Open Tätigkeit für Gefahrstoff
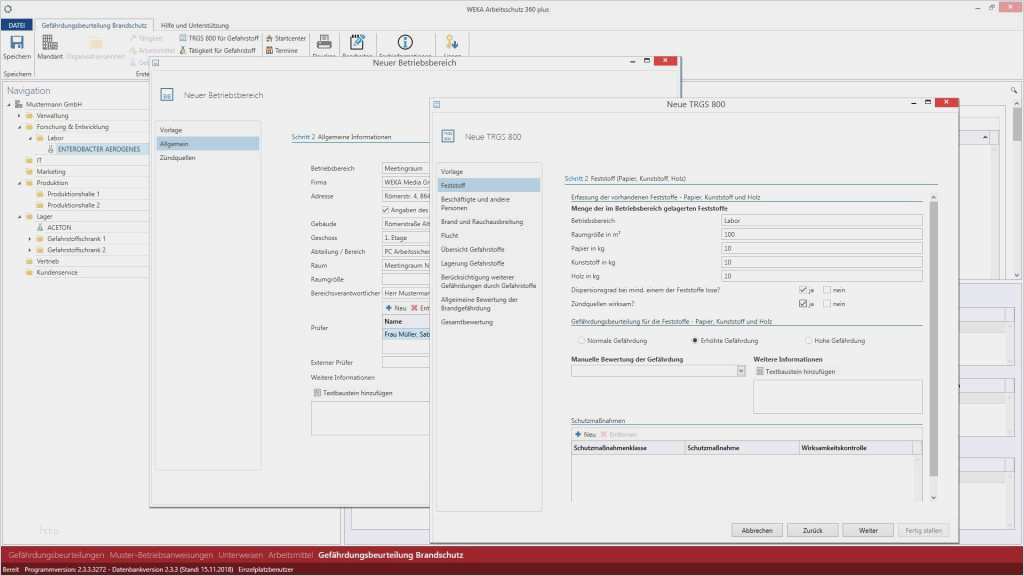Image resolution: width=1024 pixels, height=576 pixels. pyautogui.click(x=182, y=50)
